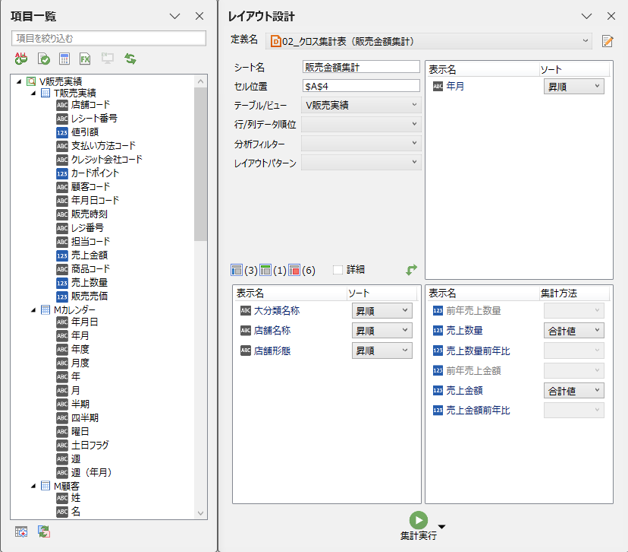This screenshot has height=552, width=628.
Task: Click the green checkmark document icon
Action: (x=43, y=59)
